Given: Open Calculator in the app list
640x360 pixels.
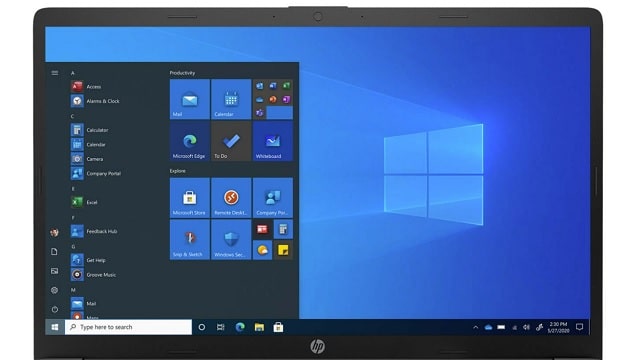Looking at the screenshot, I should click(x=90, y=130).
